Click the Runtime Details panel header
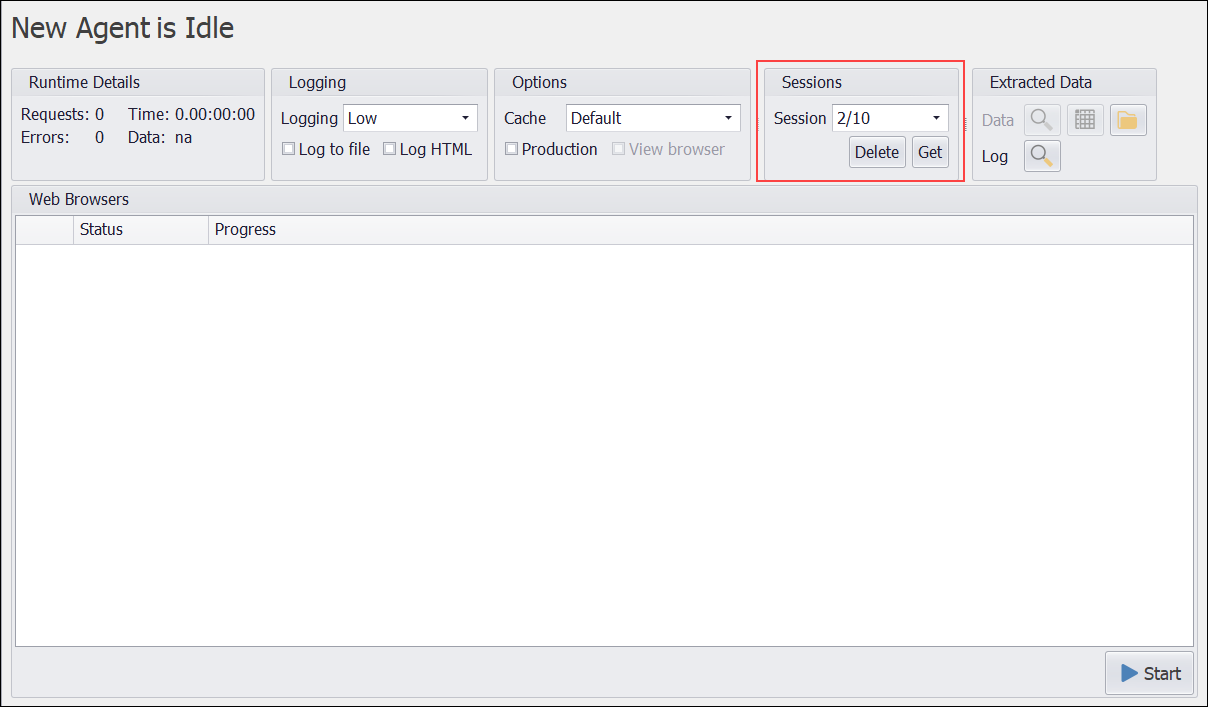 [84, 82]
